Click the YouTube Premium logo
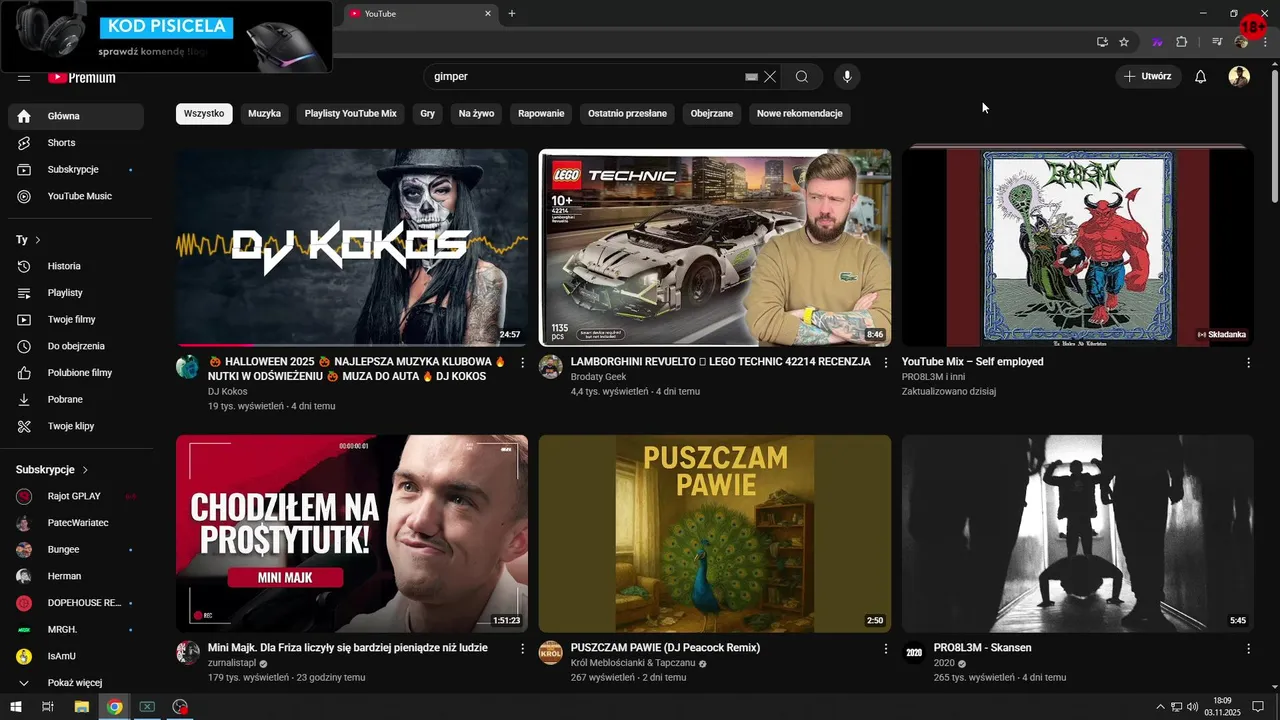1280x720 pixels. pyautogui.click(x=82, y=78)
